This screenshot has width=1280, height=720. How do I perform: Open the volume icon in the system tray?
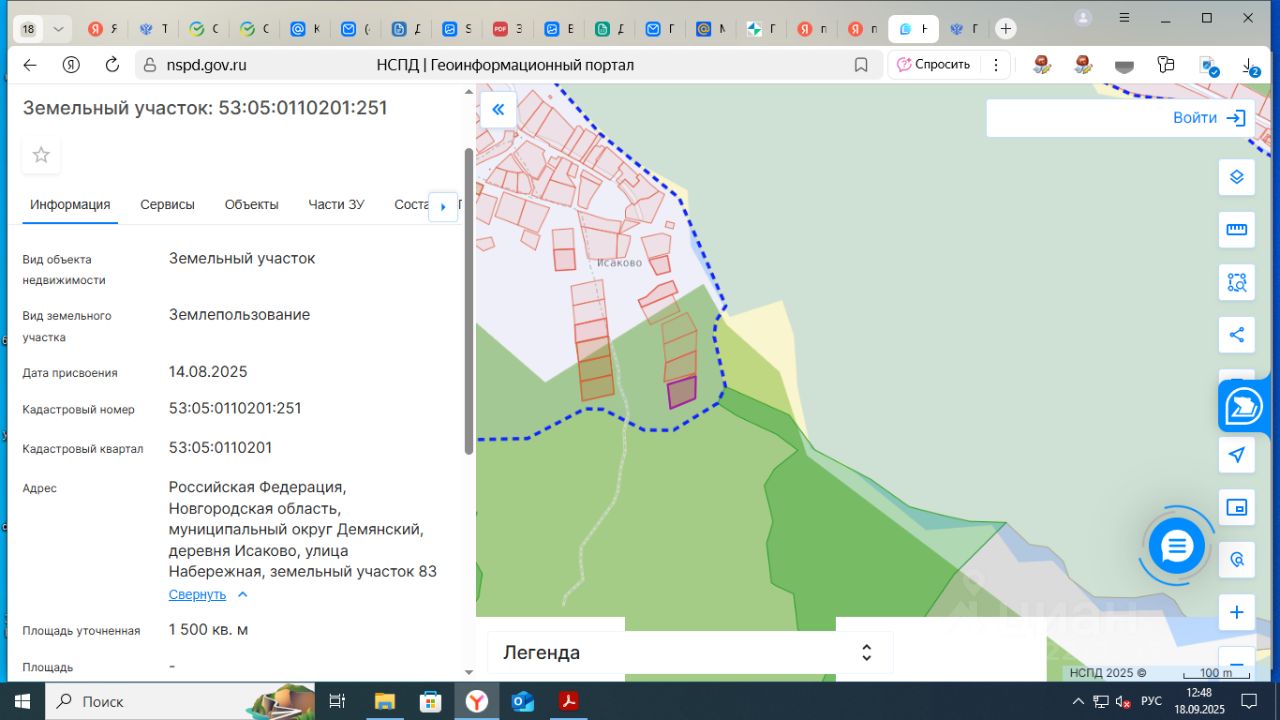pos(1123,701)
